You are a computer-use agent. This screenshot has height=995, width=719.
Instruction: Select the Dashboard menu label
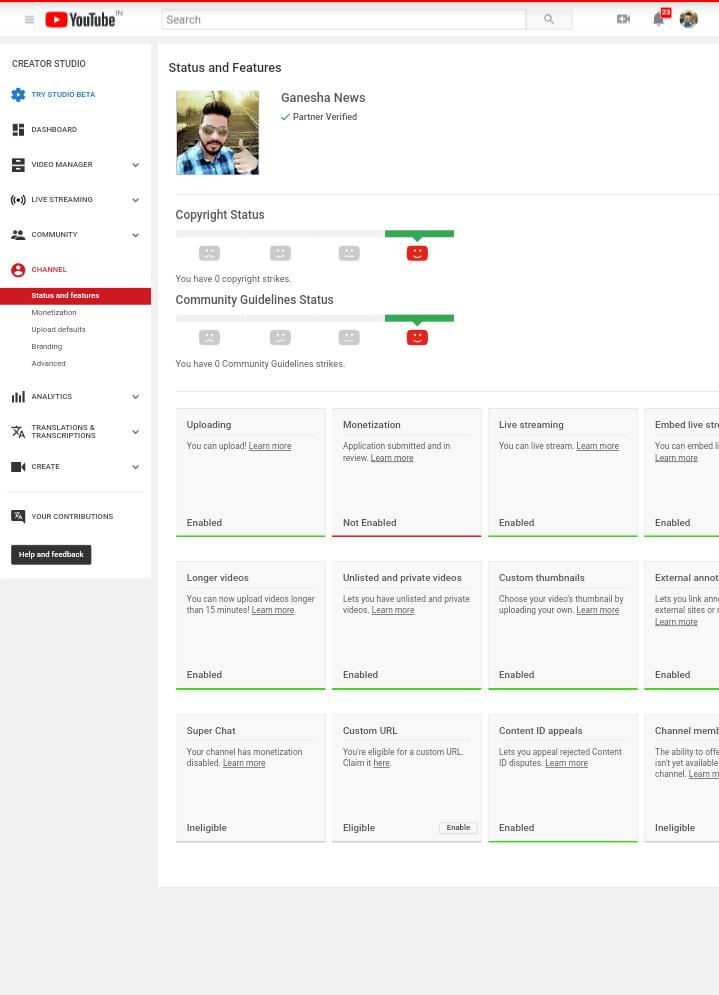pyautogui.click(x=54, y=129)
